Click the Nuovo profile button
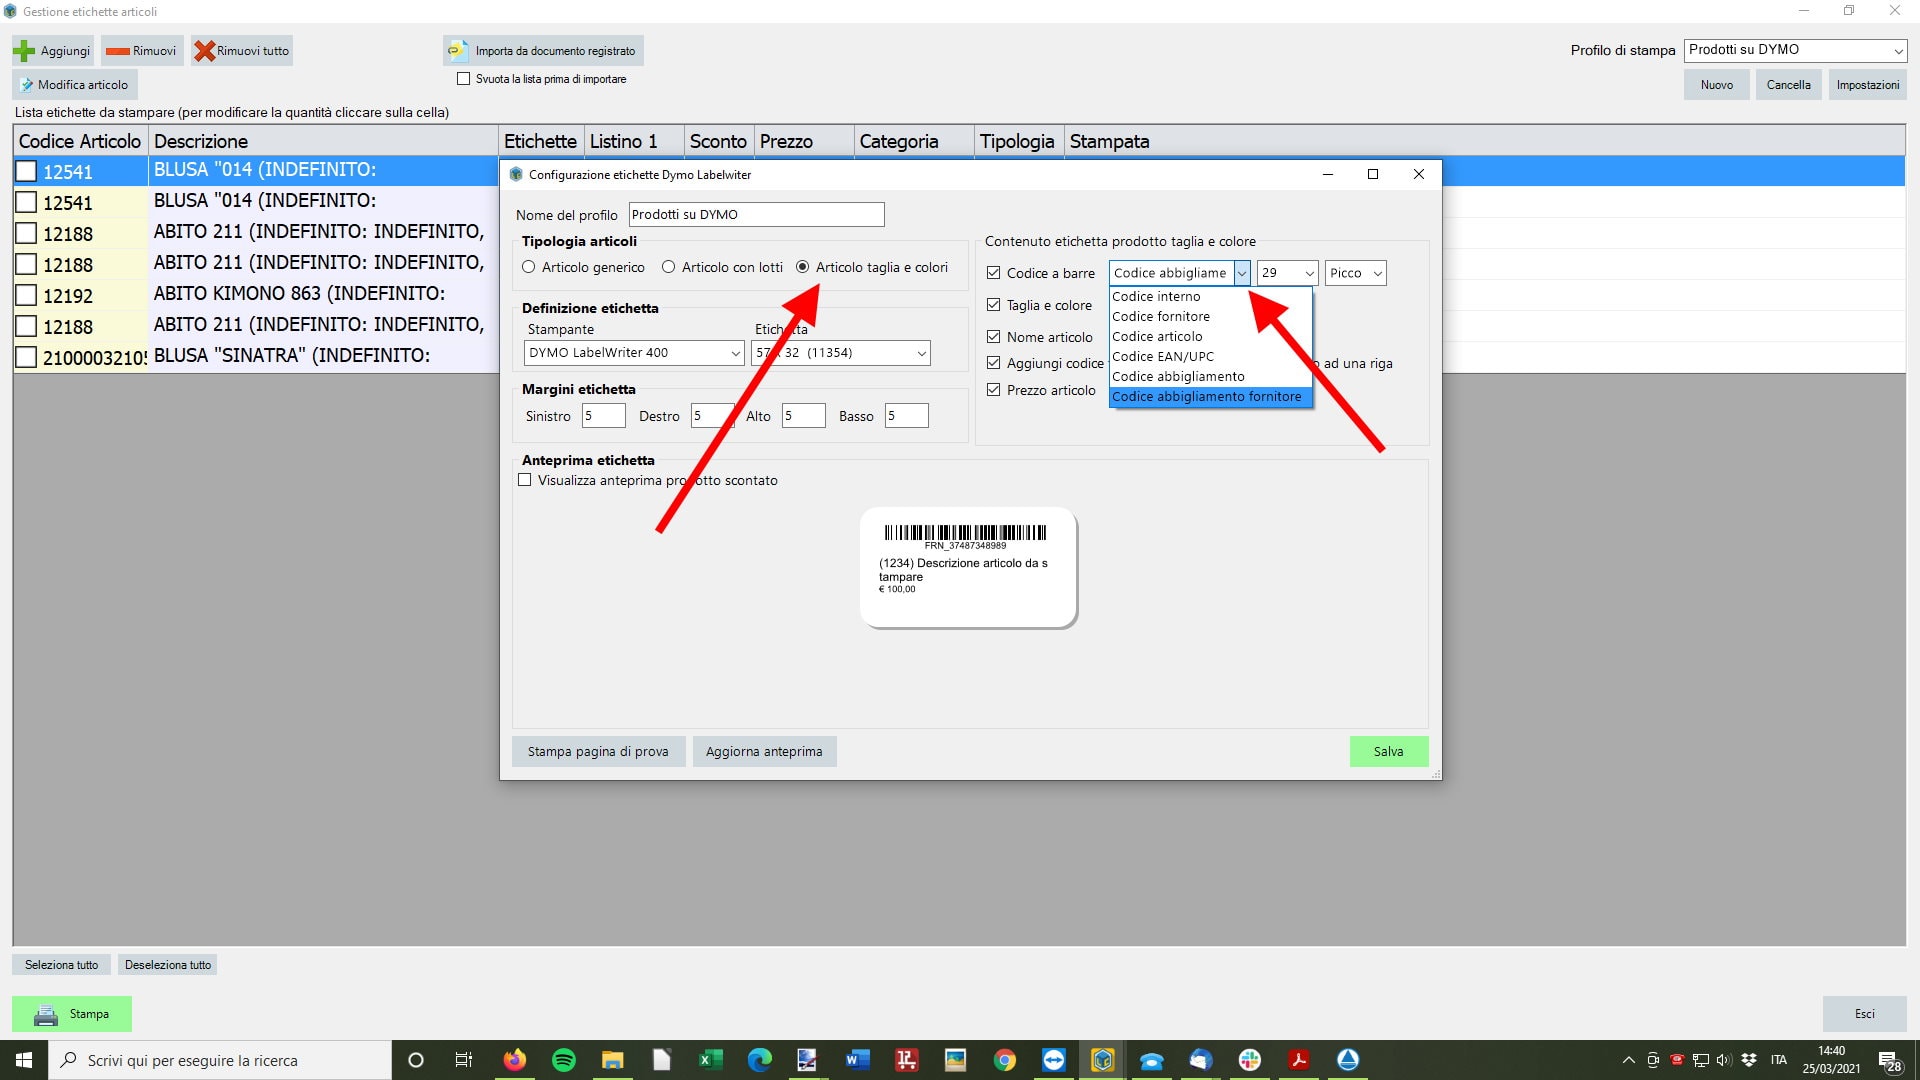The height and width of the screenshot is (1080, 1920). (x=1717, y=85)
